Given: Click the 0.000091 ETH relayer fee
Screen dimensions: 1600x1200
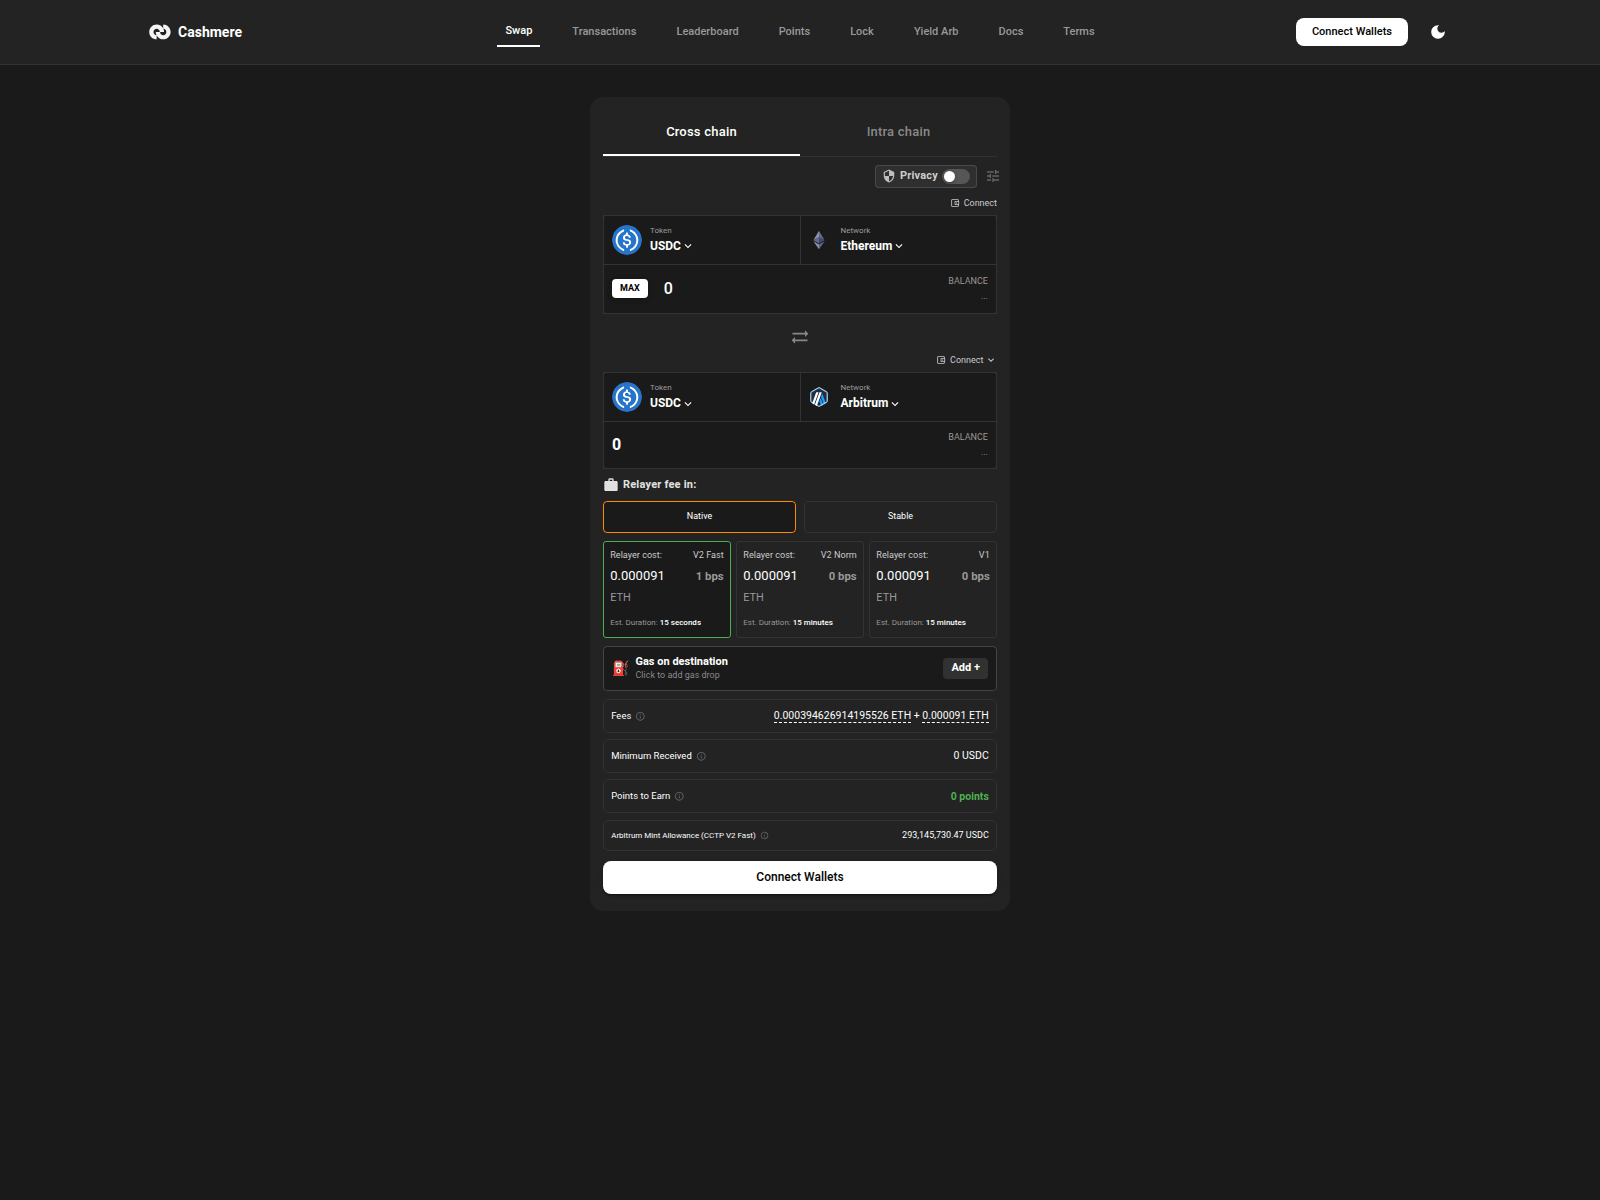Looking at the screenshot, I should click(955, 716).
